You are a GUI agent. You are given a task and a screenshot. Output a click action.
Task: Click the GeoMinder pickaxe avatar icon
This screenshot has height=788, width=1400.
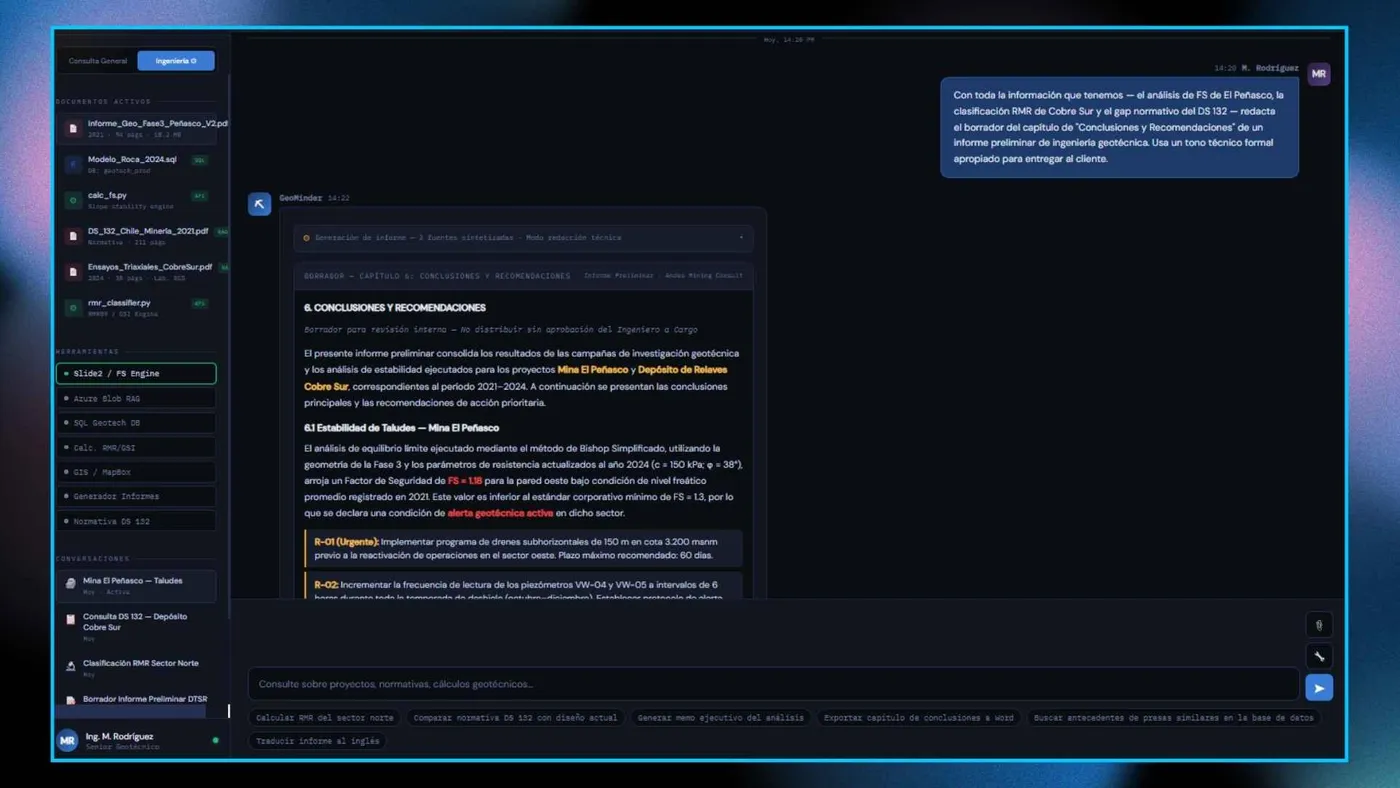259,204
